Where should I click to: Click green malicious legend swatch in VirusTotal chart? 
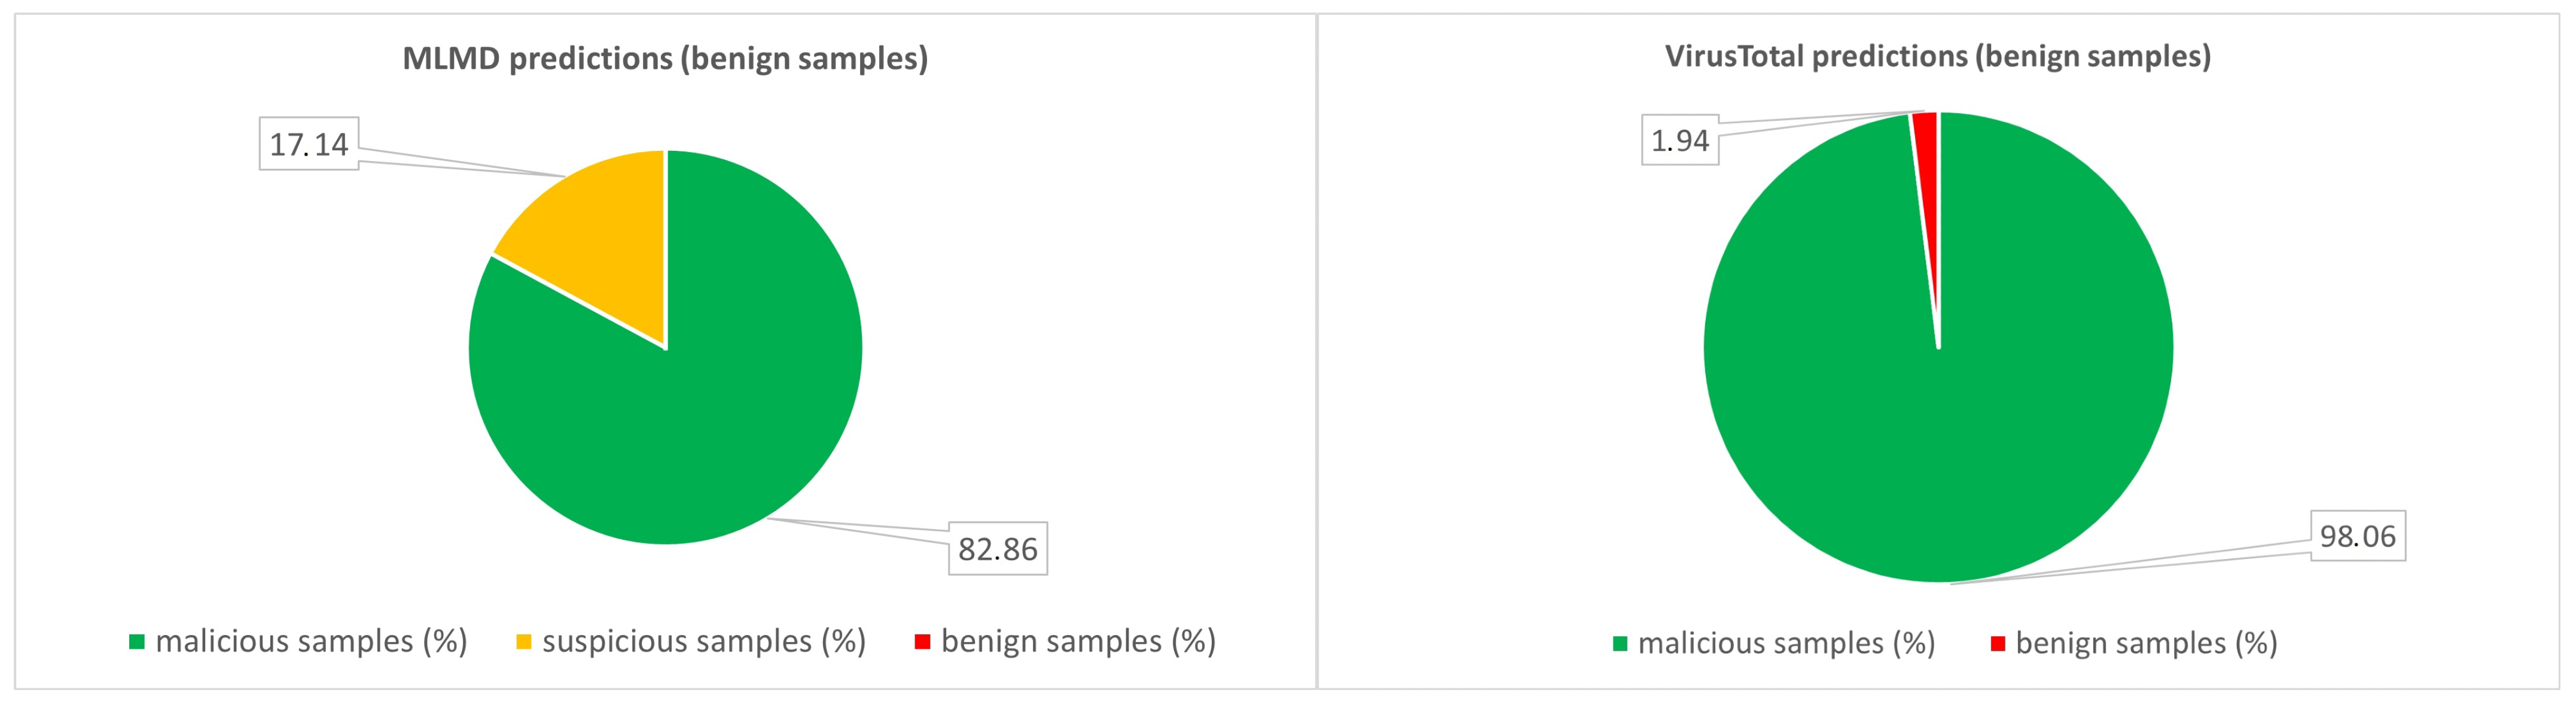1620,644
